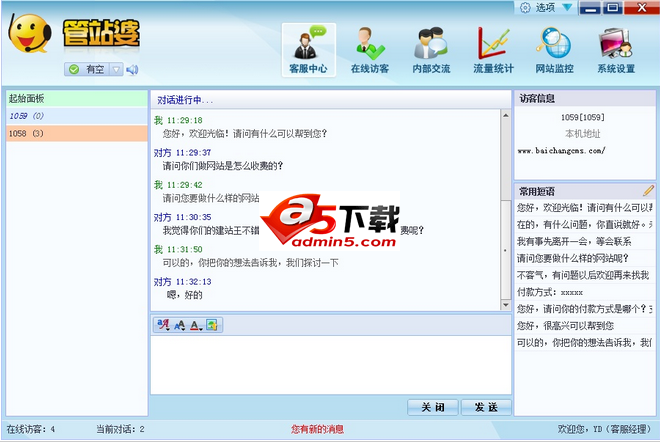This screenshot has width=660, height=443.
Task: Click in the message input box
Action: coord(331,365)
